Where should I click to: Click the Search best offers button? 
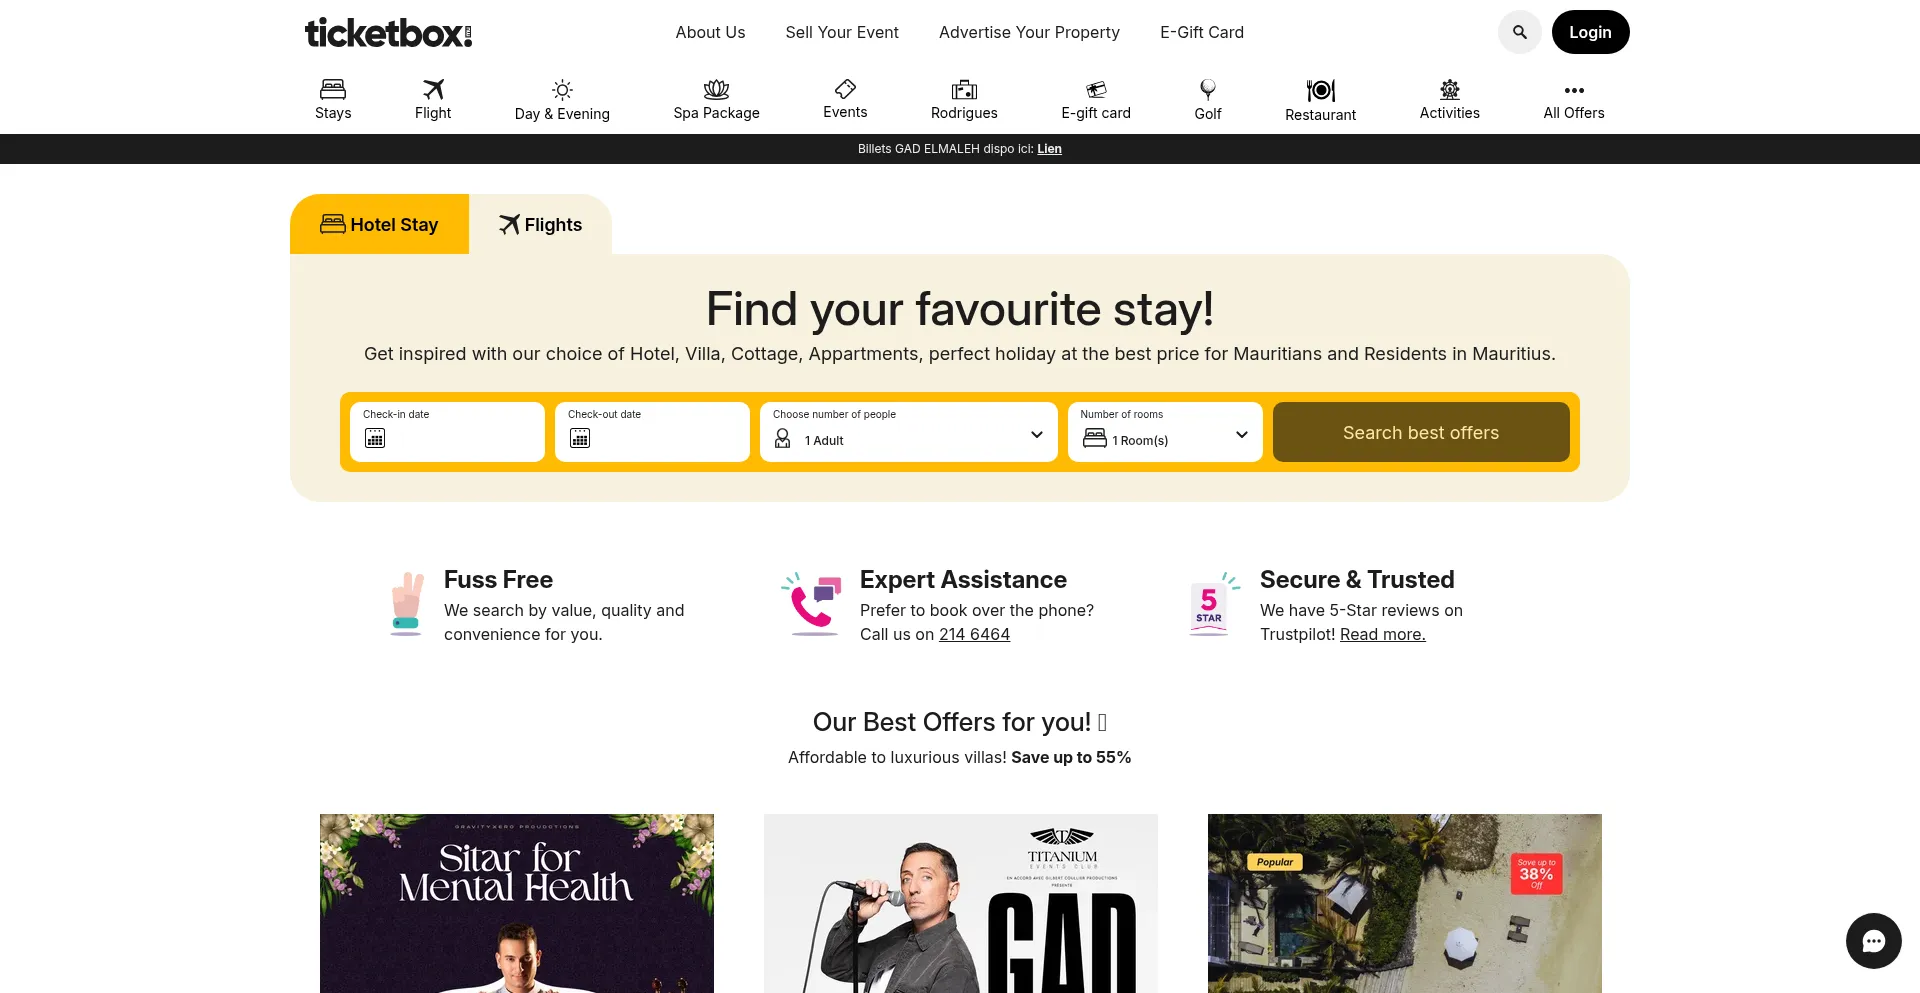1421,432
